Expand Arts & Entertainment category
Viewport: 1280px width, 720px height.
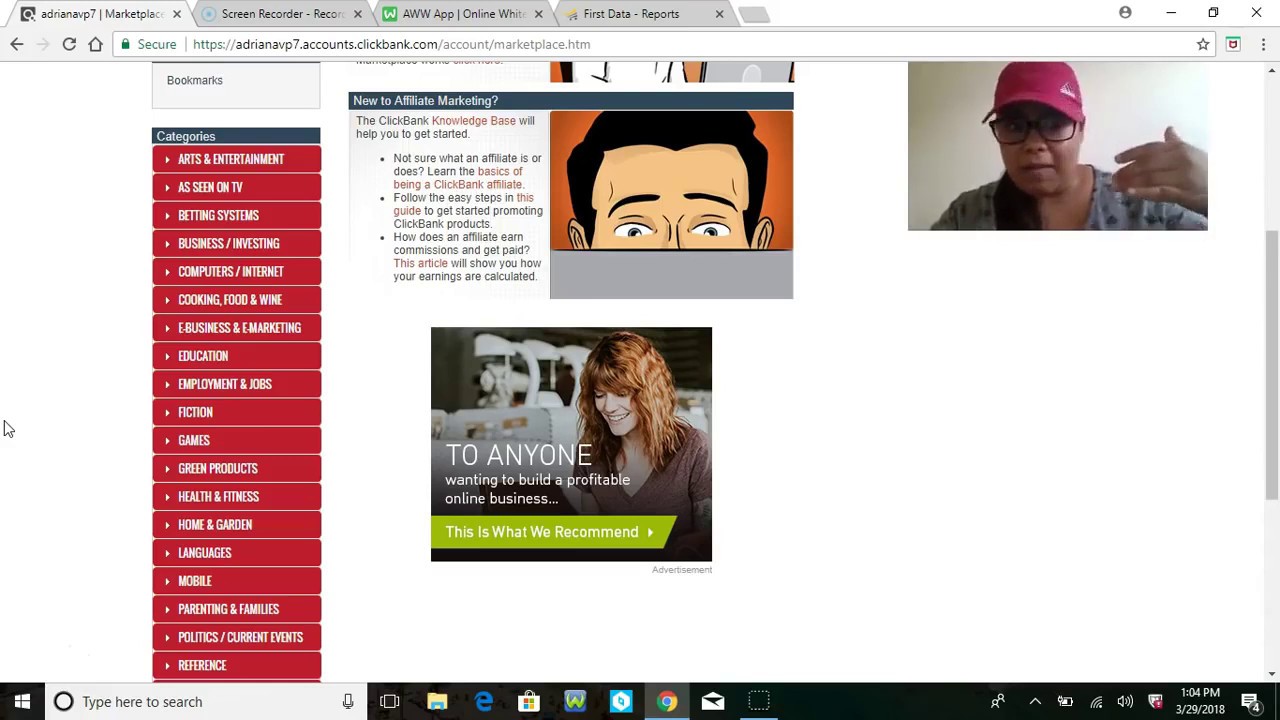point(236,159)
